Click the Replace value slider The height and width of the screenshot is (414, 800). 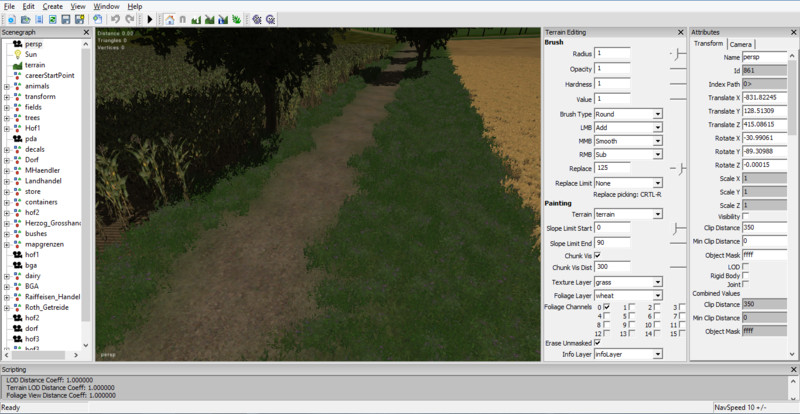[x=678, y=168]
